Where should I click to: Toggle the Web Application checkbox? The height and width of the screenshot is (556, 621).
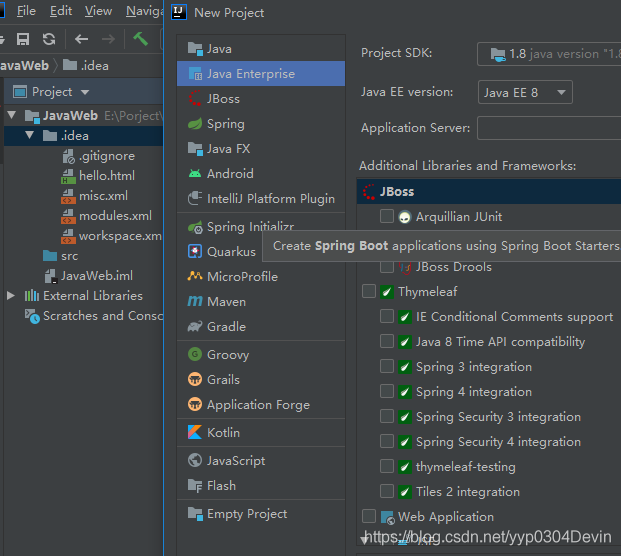[369, 517]
